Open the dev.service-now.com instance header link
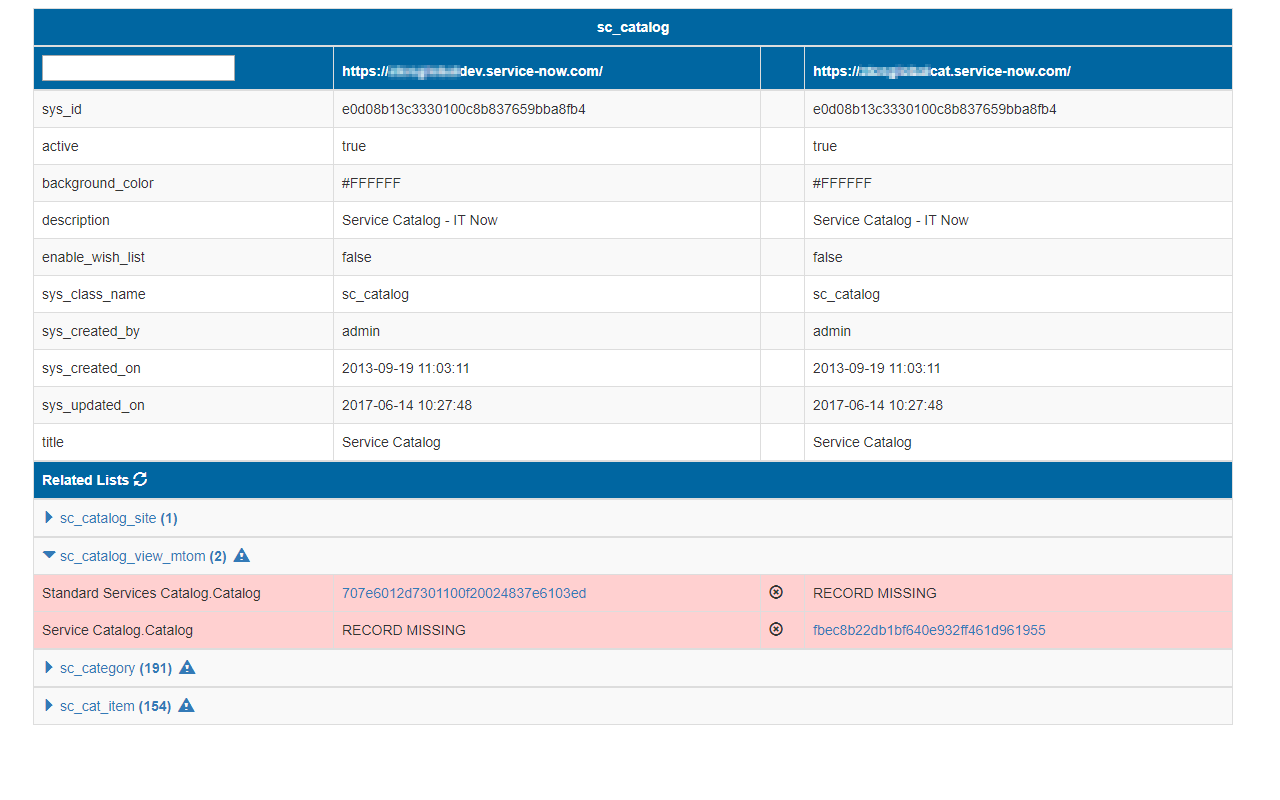The image size is (1280, 800). pyautogui.click(x=472, y=71)
